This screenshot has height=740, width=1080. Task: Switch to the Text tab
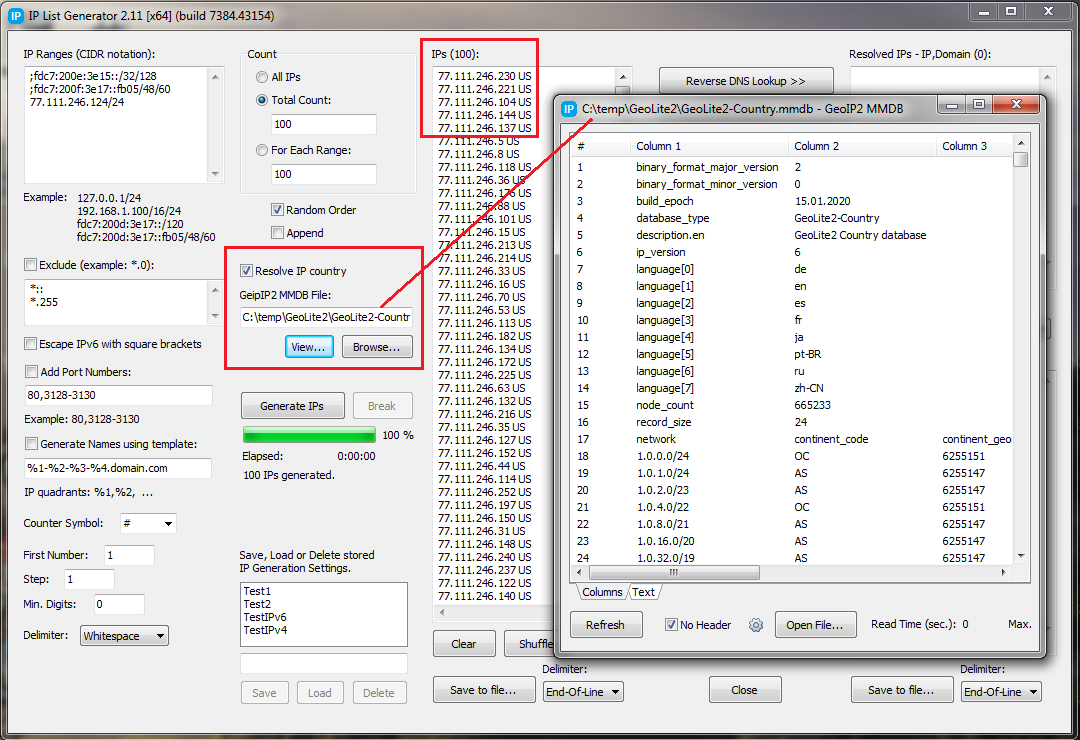[x=644, y=592]
